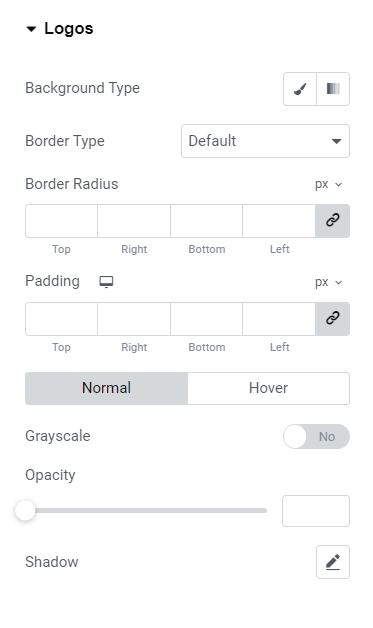The height and width of the screenshot is (628, 373).
Task: Click the Opacity slider handle
Action: (25, 511)
